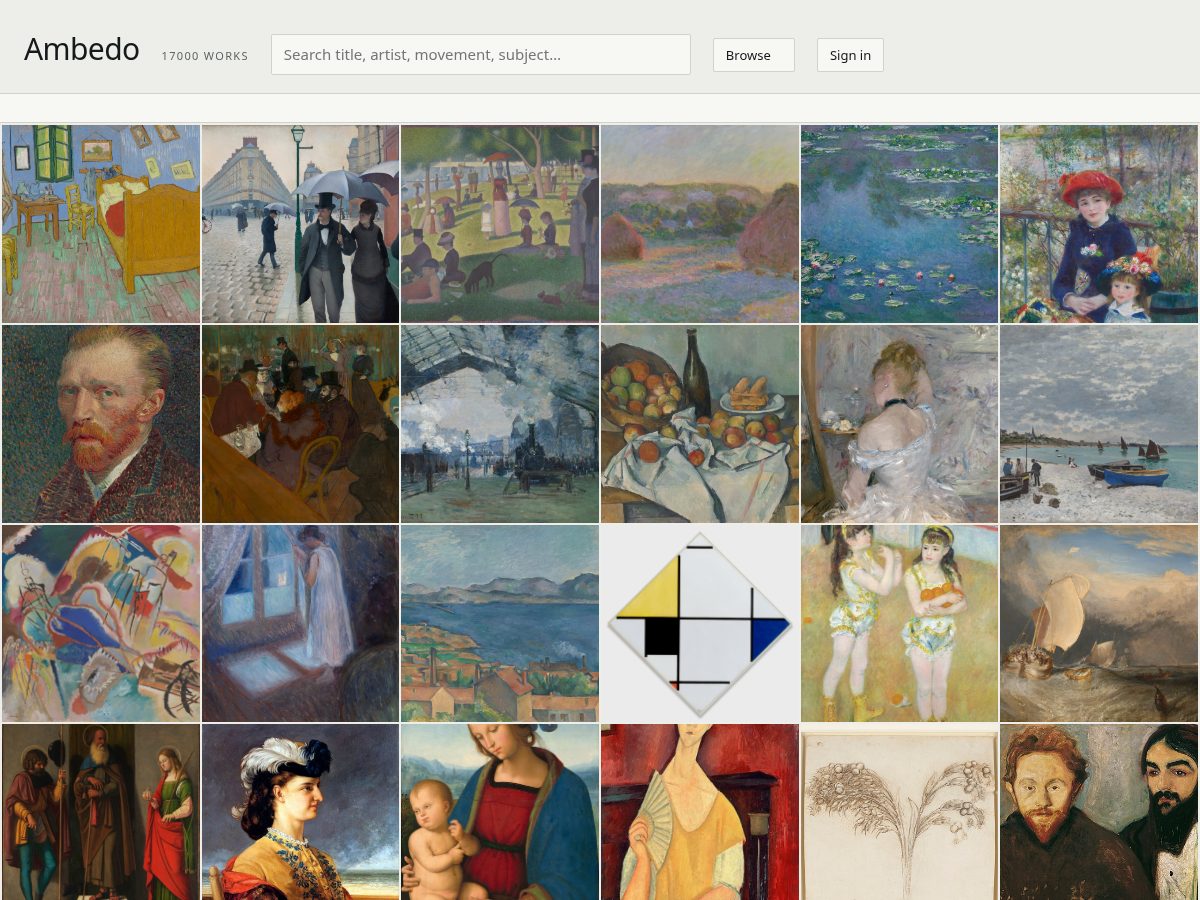Click the Sign in button
This screenshot has height=900, width=1200.
850,55
